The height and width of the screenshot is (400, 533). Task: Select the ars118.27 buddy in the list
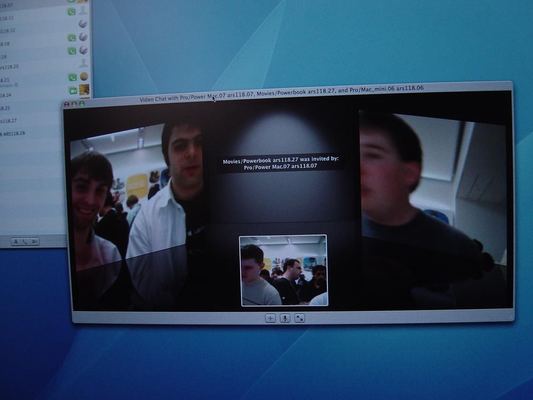8,121
